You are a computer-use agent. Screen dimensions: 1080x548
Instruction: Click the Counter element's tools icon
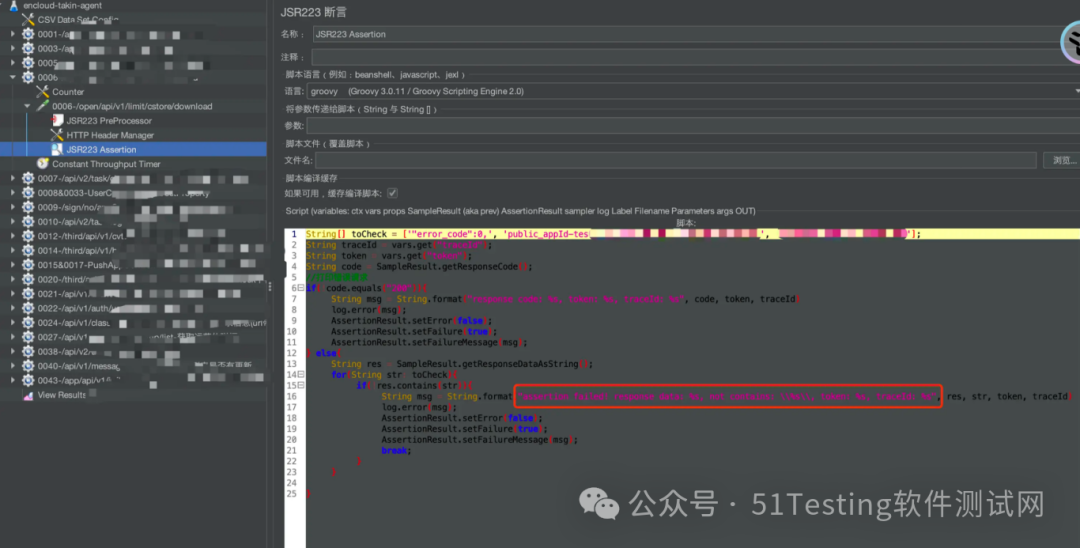click(43, 92)
